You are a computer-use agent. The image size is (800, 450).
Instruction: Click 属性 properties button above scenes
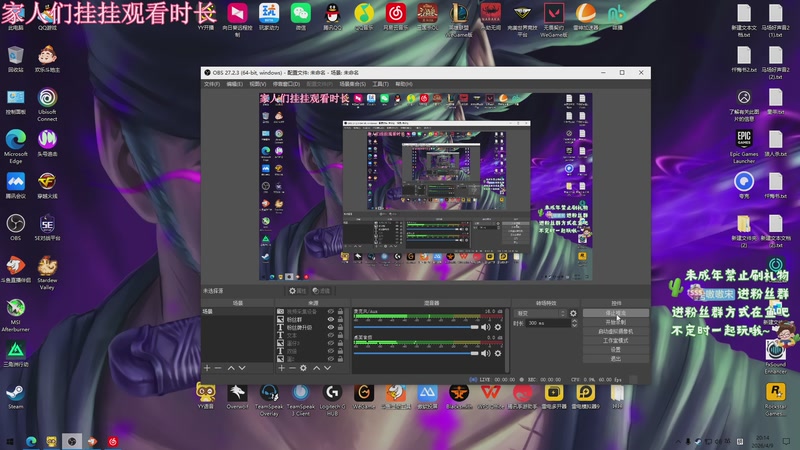[297, 291]
